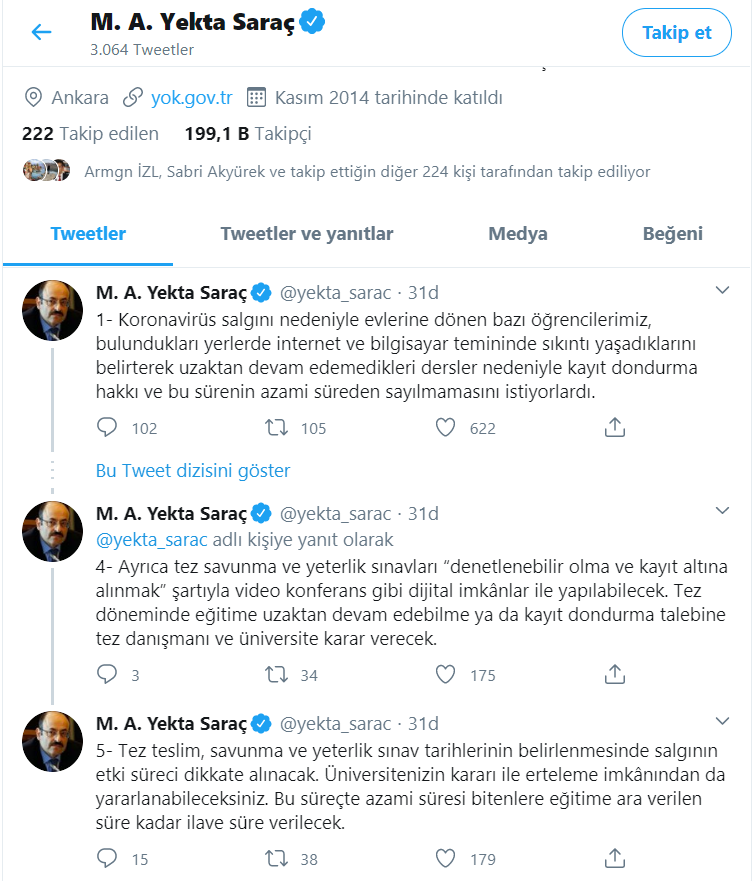Go back with the left arrow icon
The width and height of the screenshot is (752, 881).
point(41,33)
